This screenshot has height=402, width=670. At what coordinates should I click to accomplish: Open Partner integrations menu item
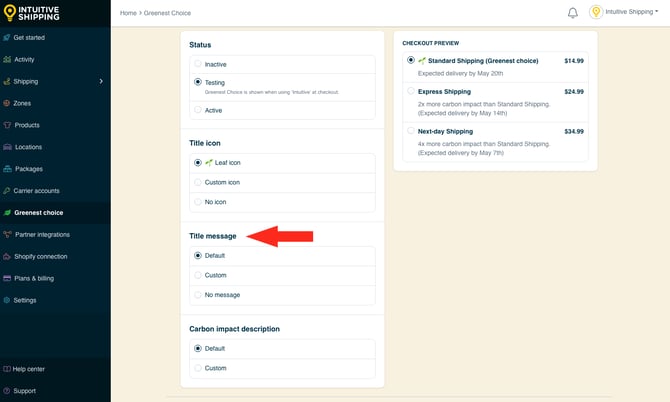click(x=42, y=234)
